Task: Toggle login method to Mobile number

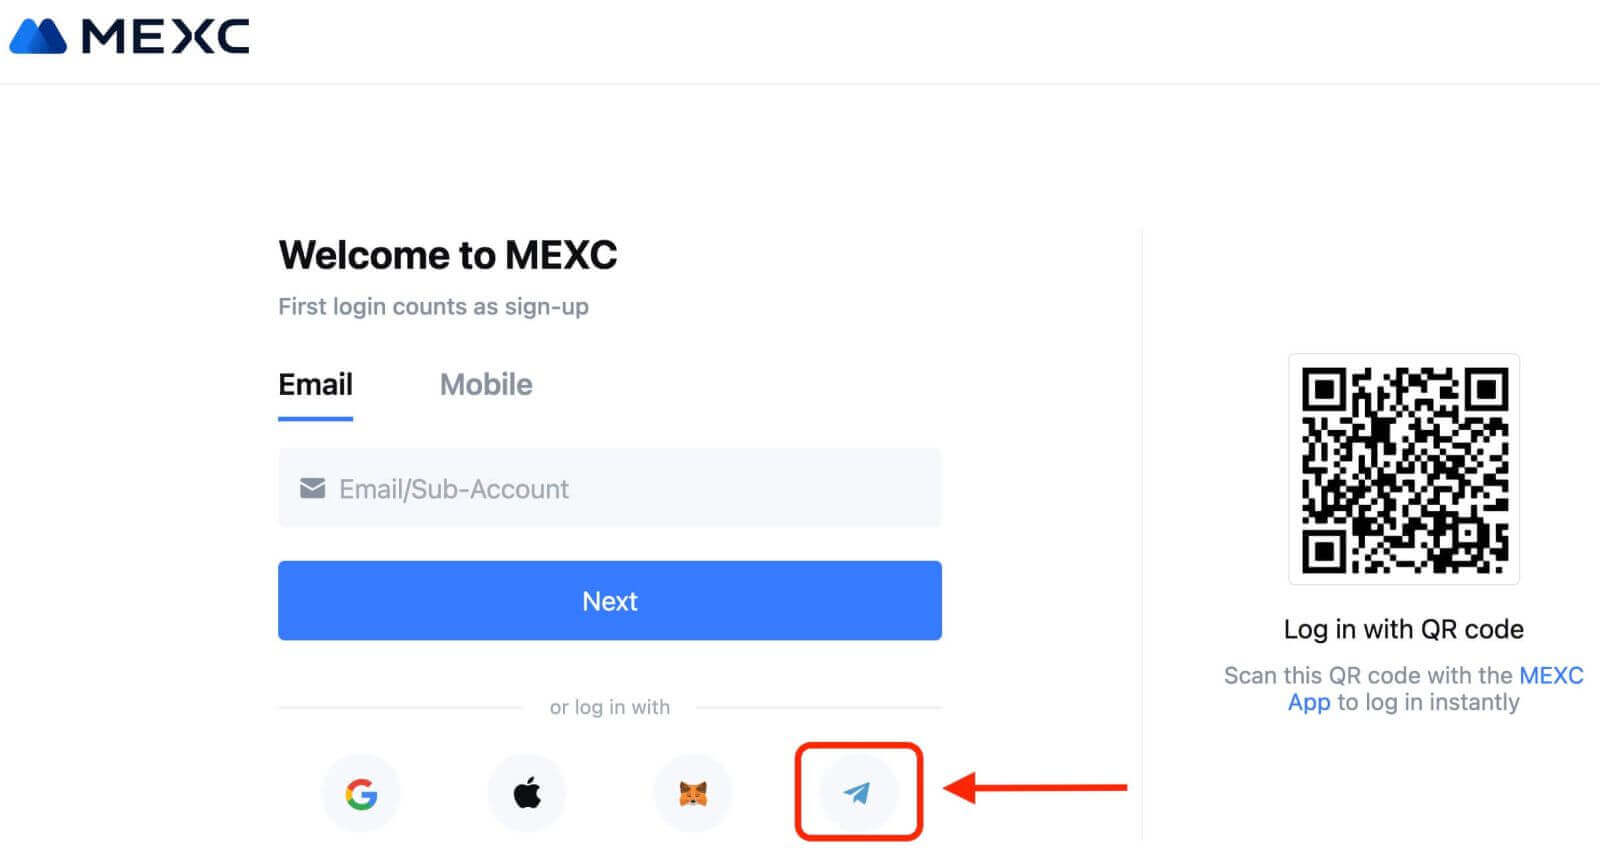Action: (x=486, y=385)
